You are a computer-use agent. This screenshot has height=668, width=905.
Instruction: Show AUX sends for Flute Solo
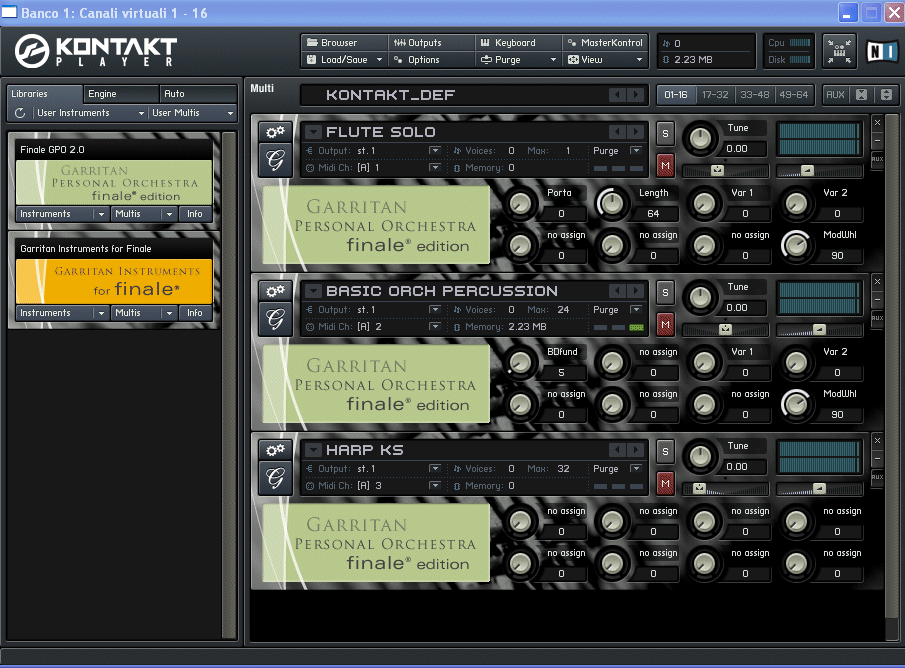point(877,159)
